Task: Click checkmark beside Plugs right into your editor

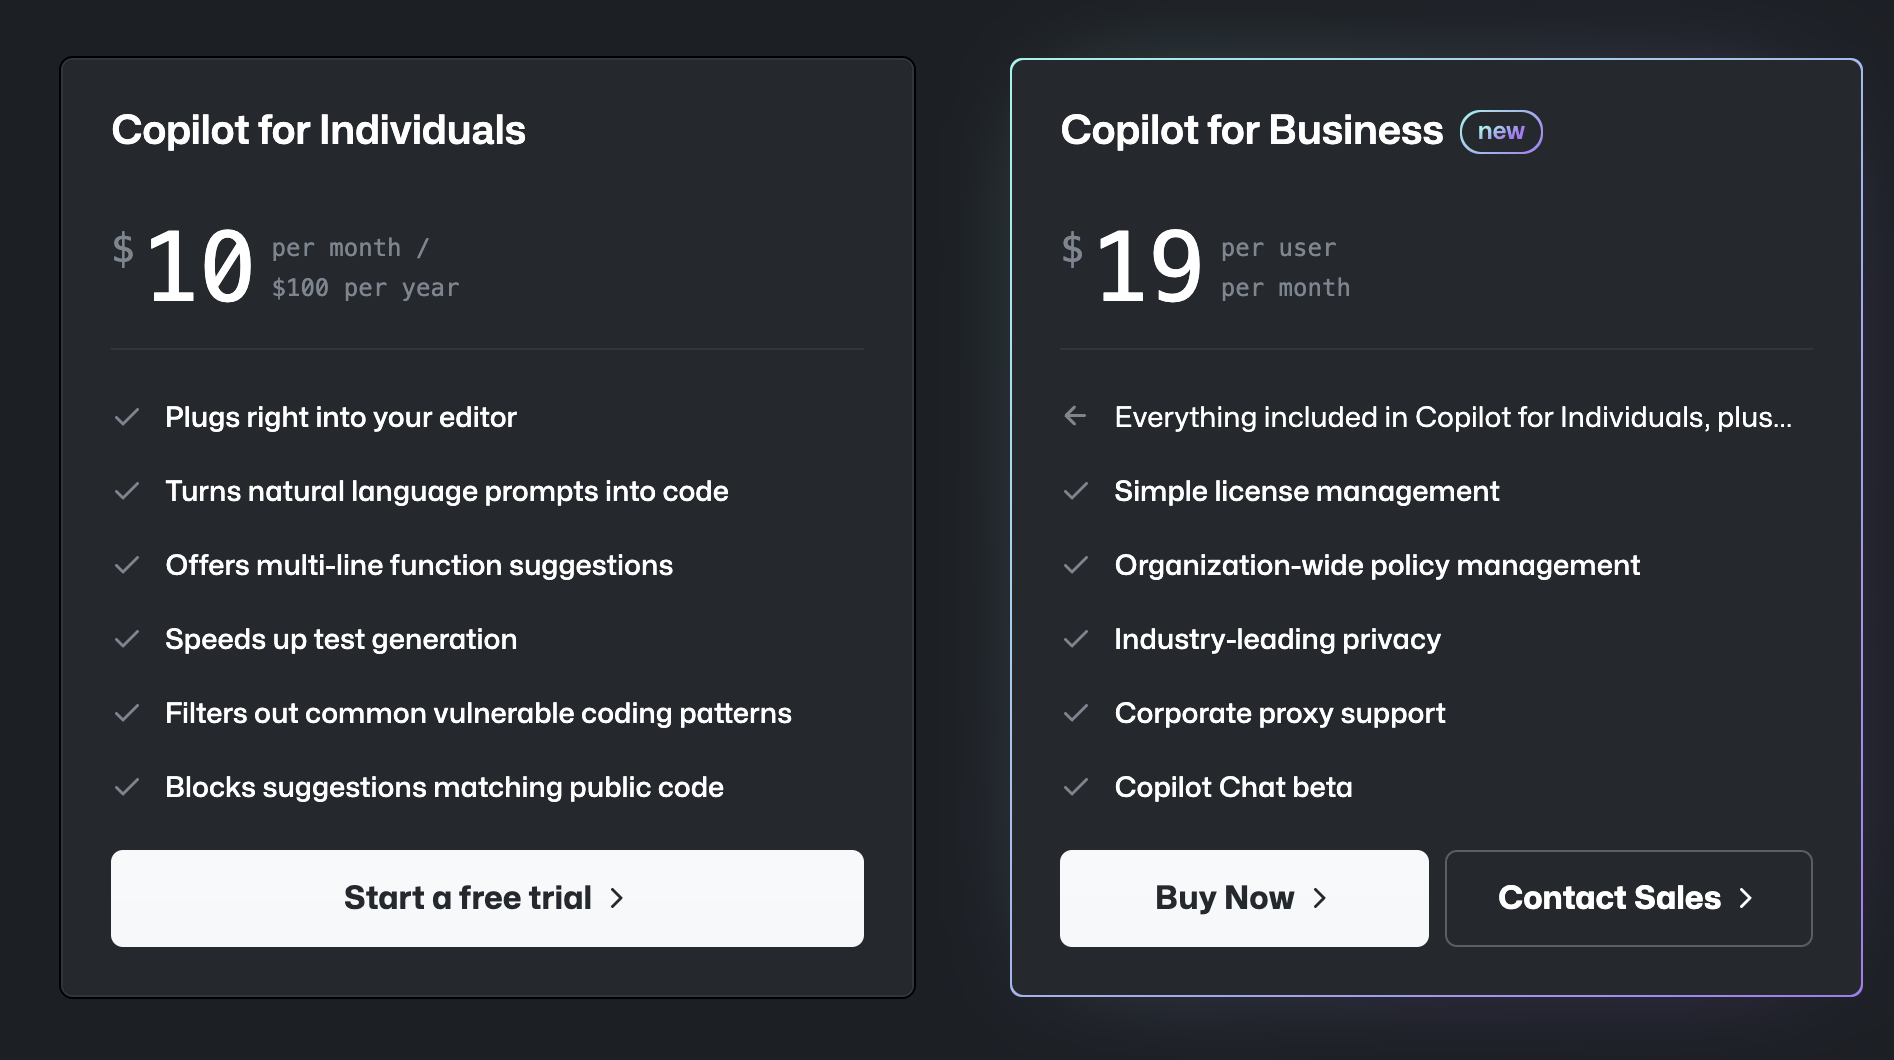Action: [x=127, y=417]
